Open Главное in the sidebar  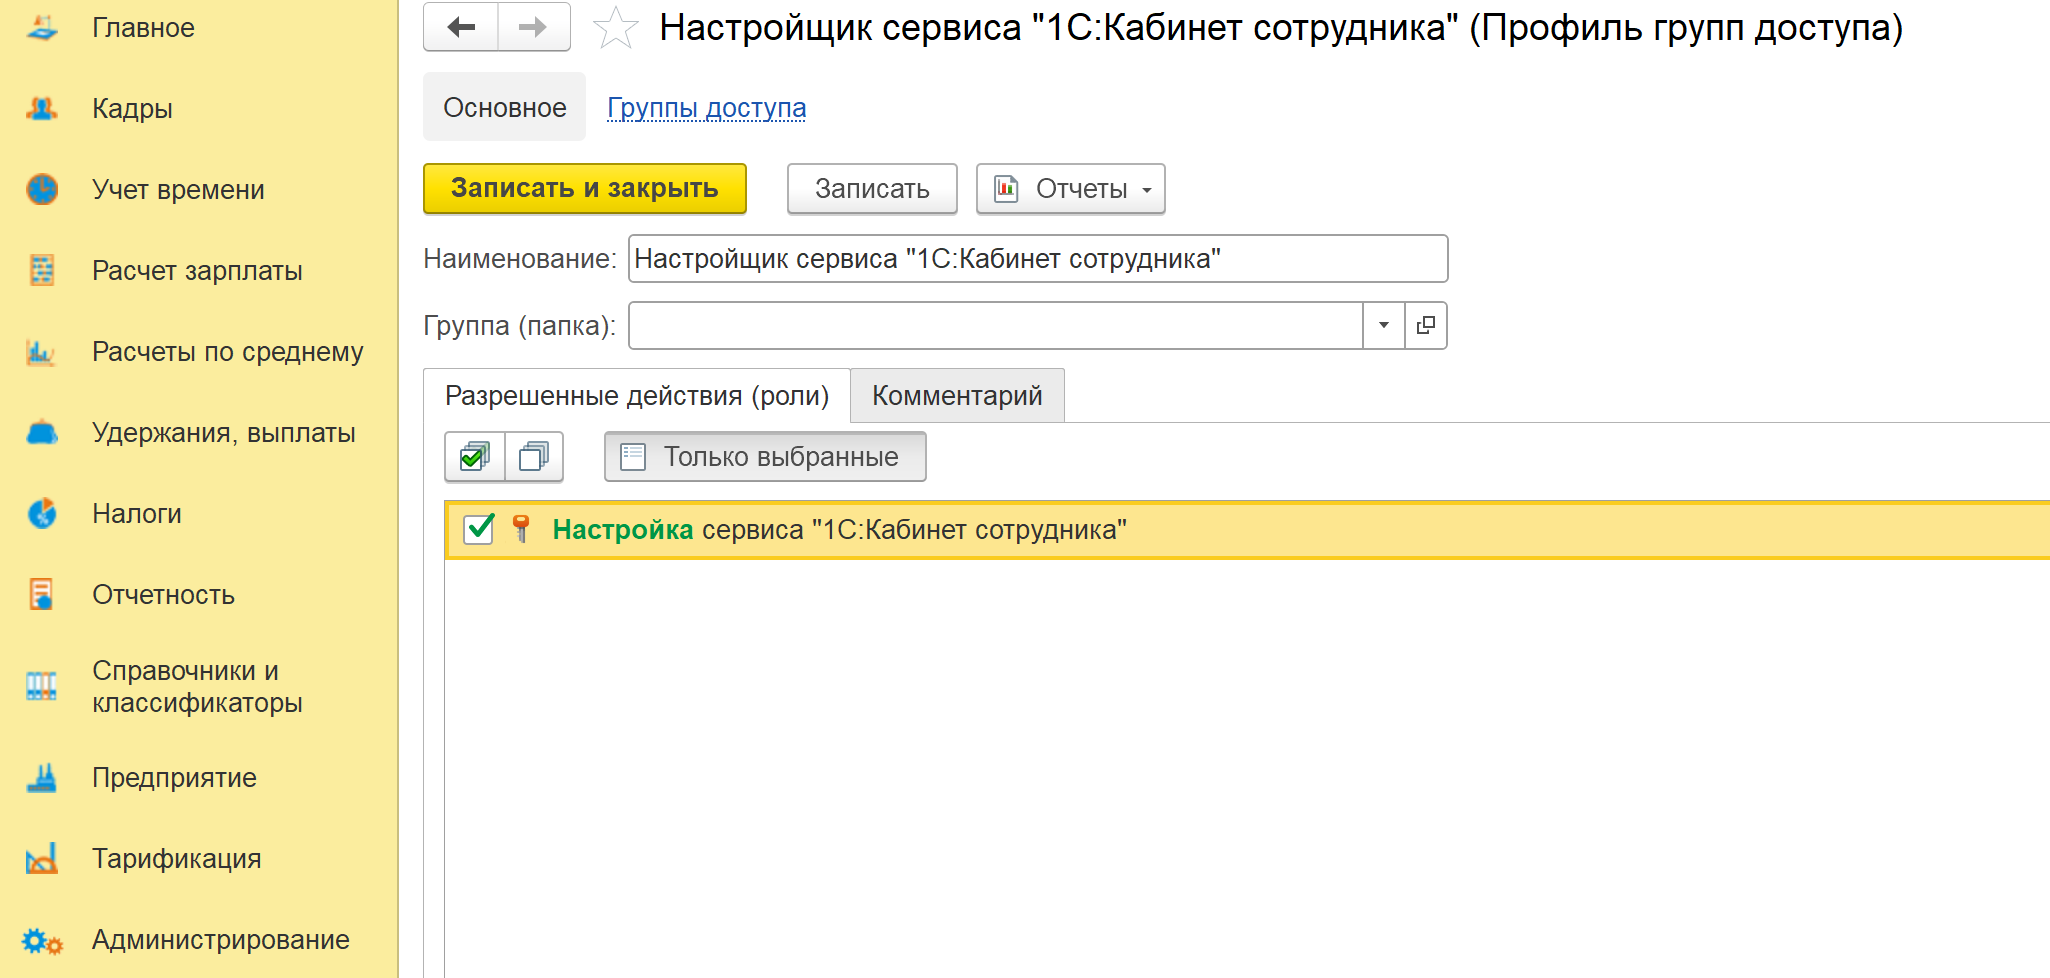[x=143, y=28]
